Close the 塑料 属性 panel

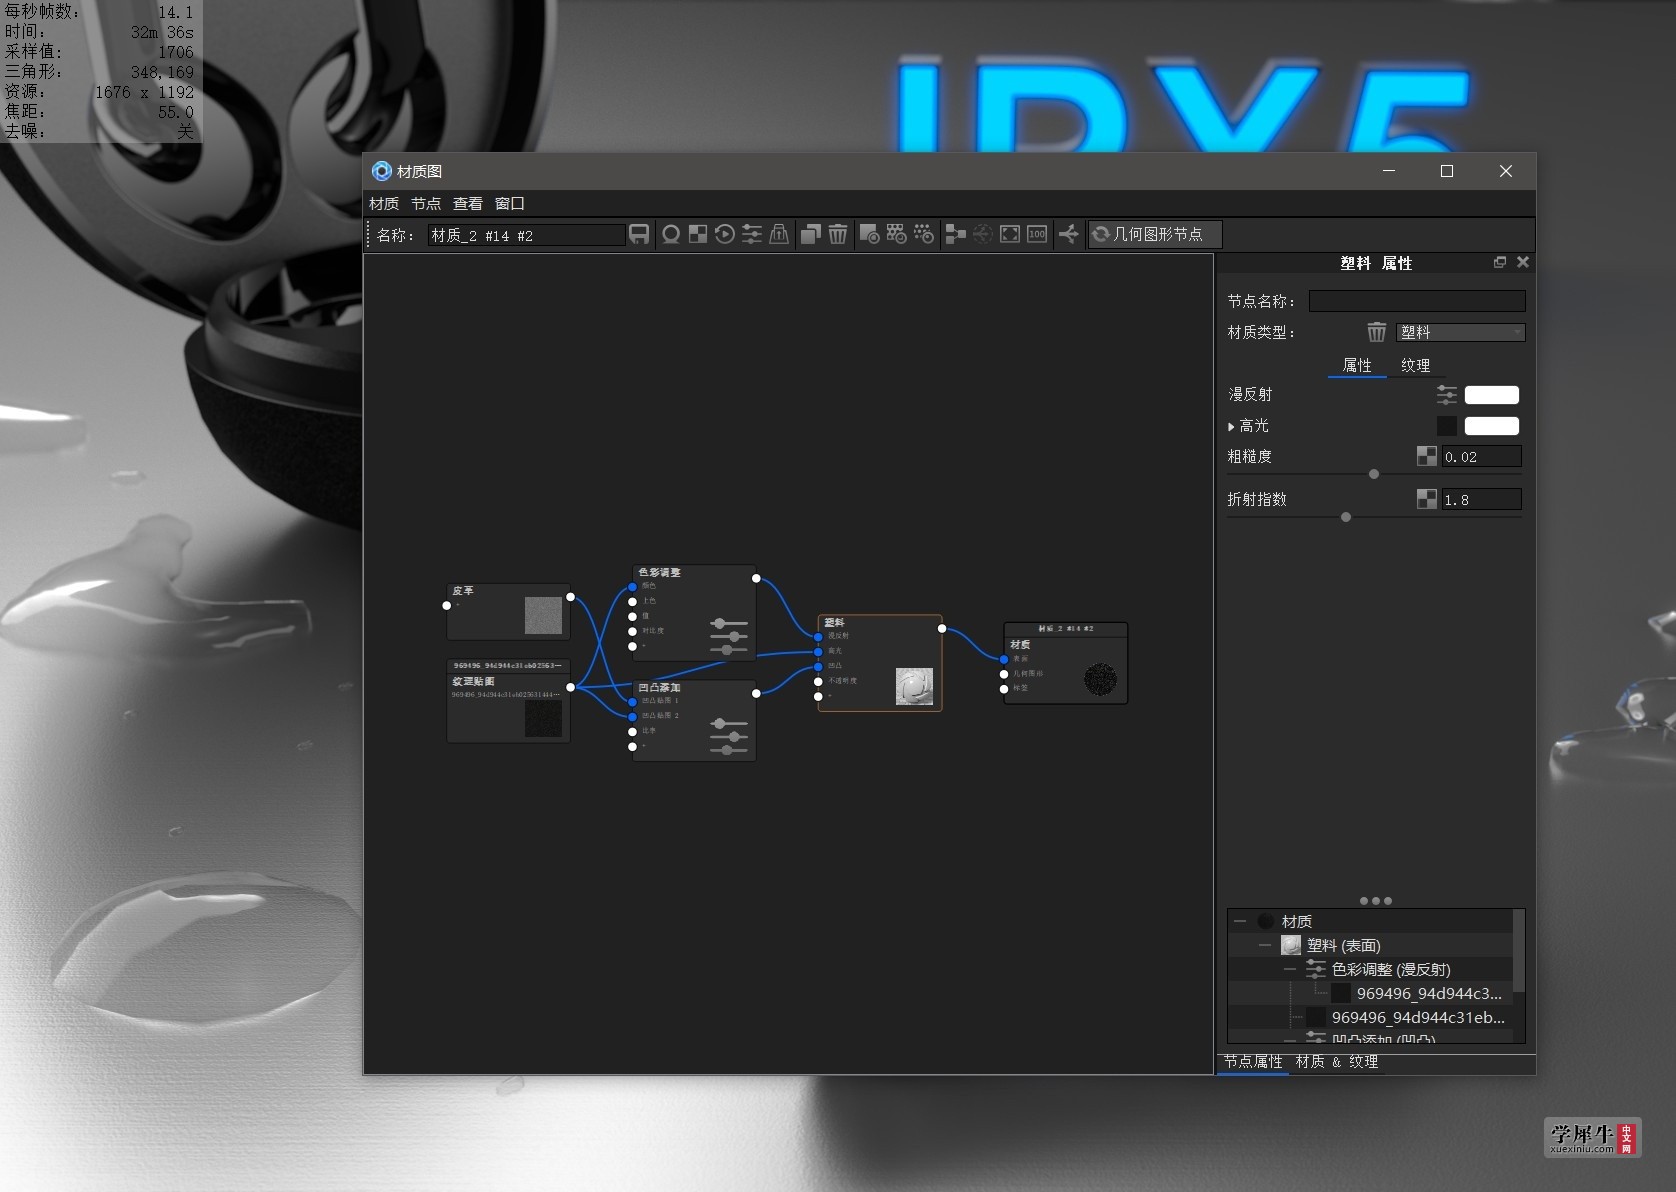point(1523,262)
